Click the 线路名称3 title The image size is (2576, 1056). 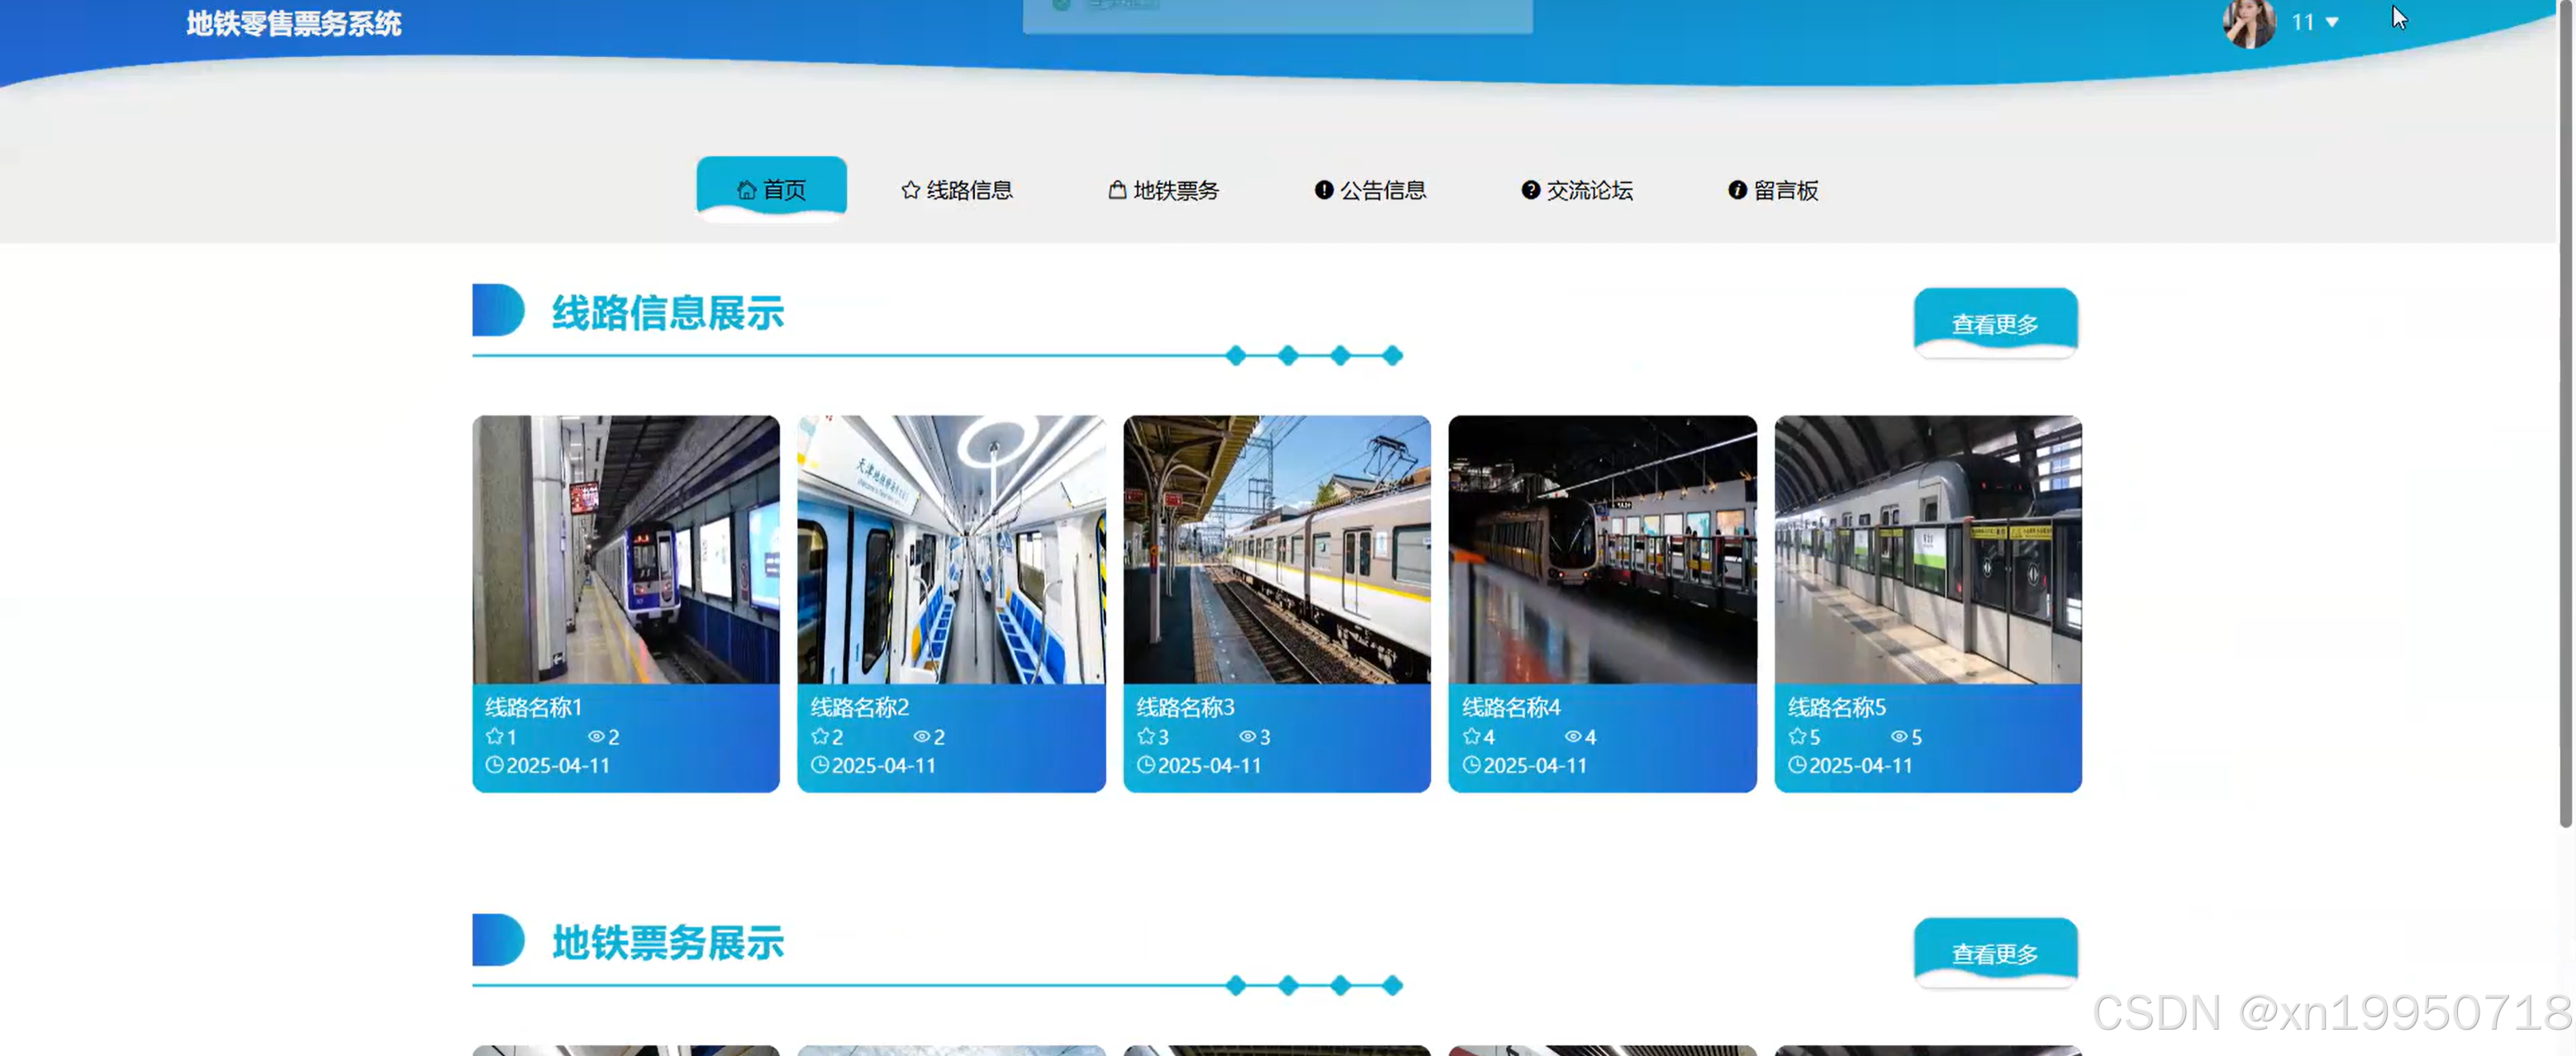1186,707
